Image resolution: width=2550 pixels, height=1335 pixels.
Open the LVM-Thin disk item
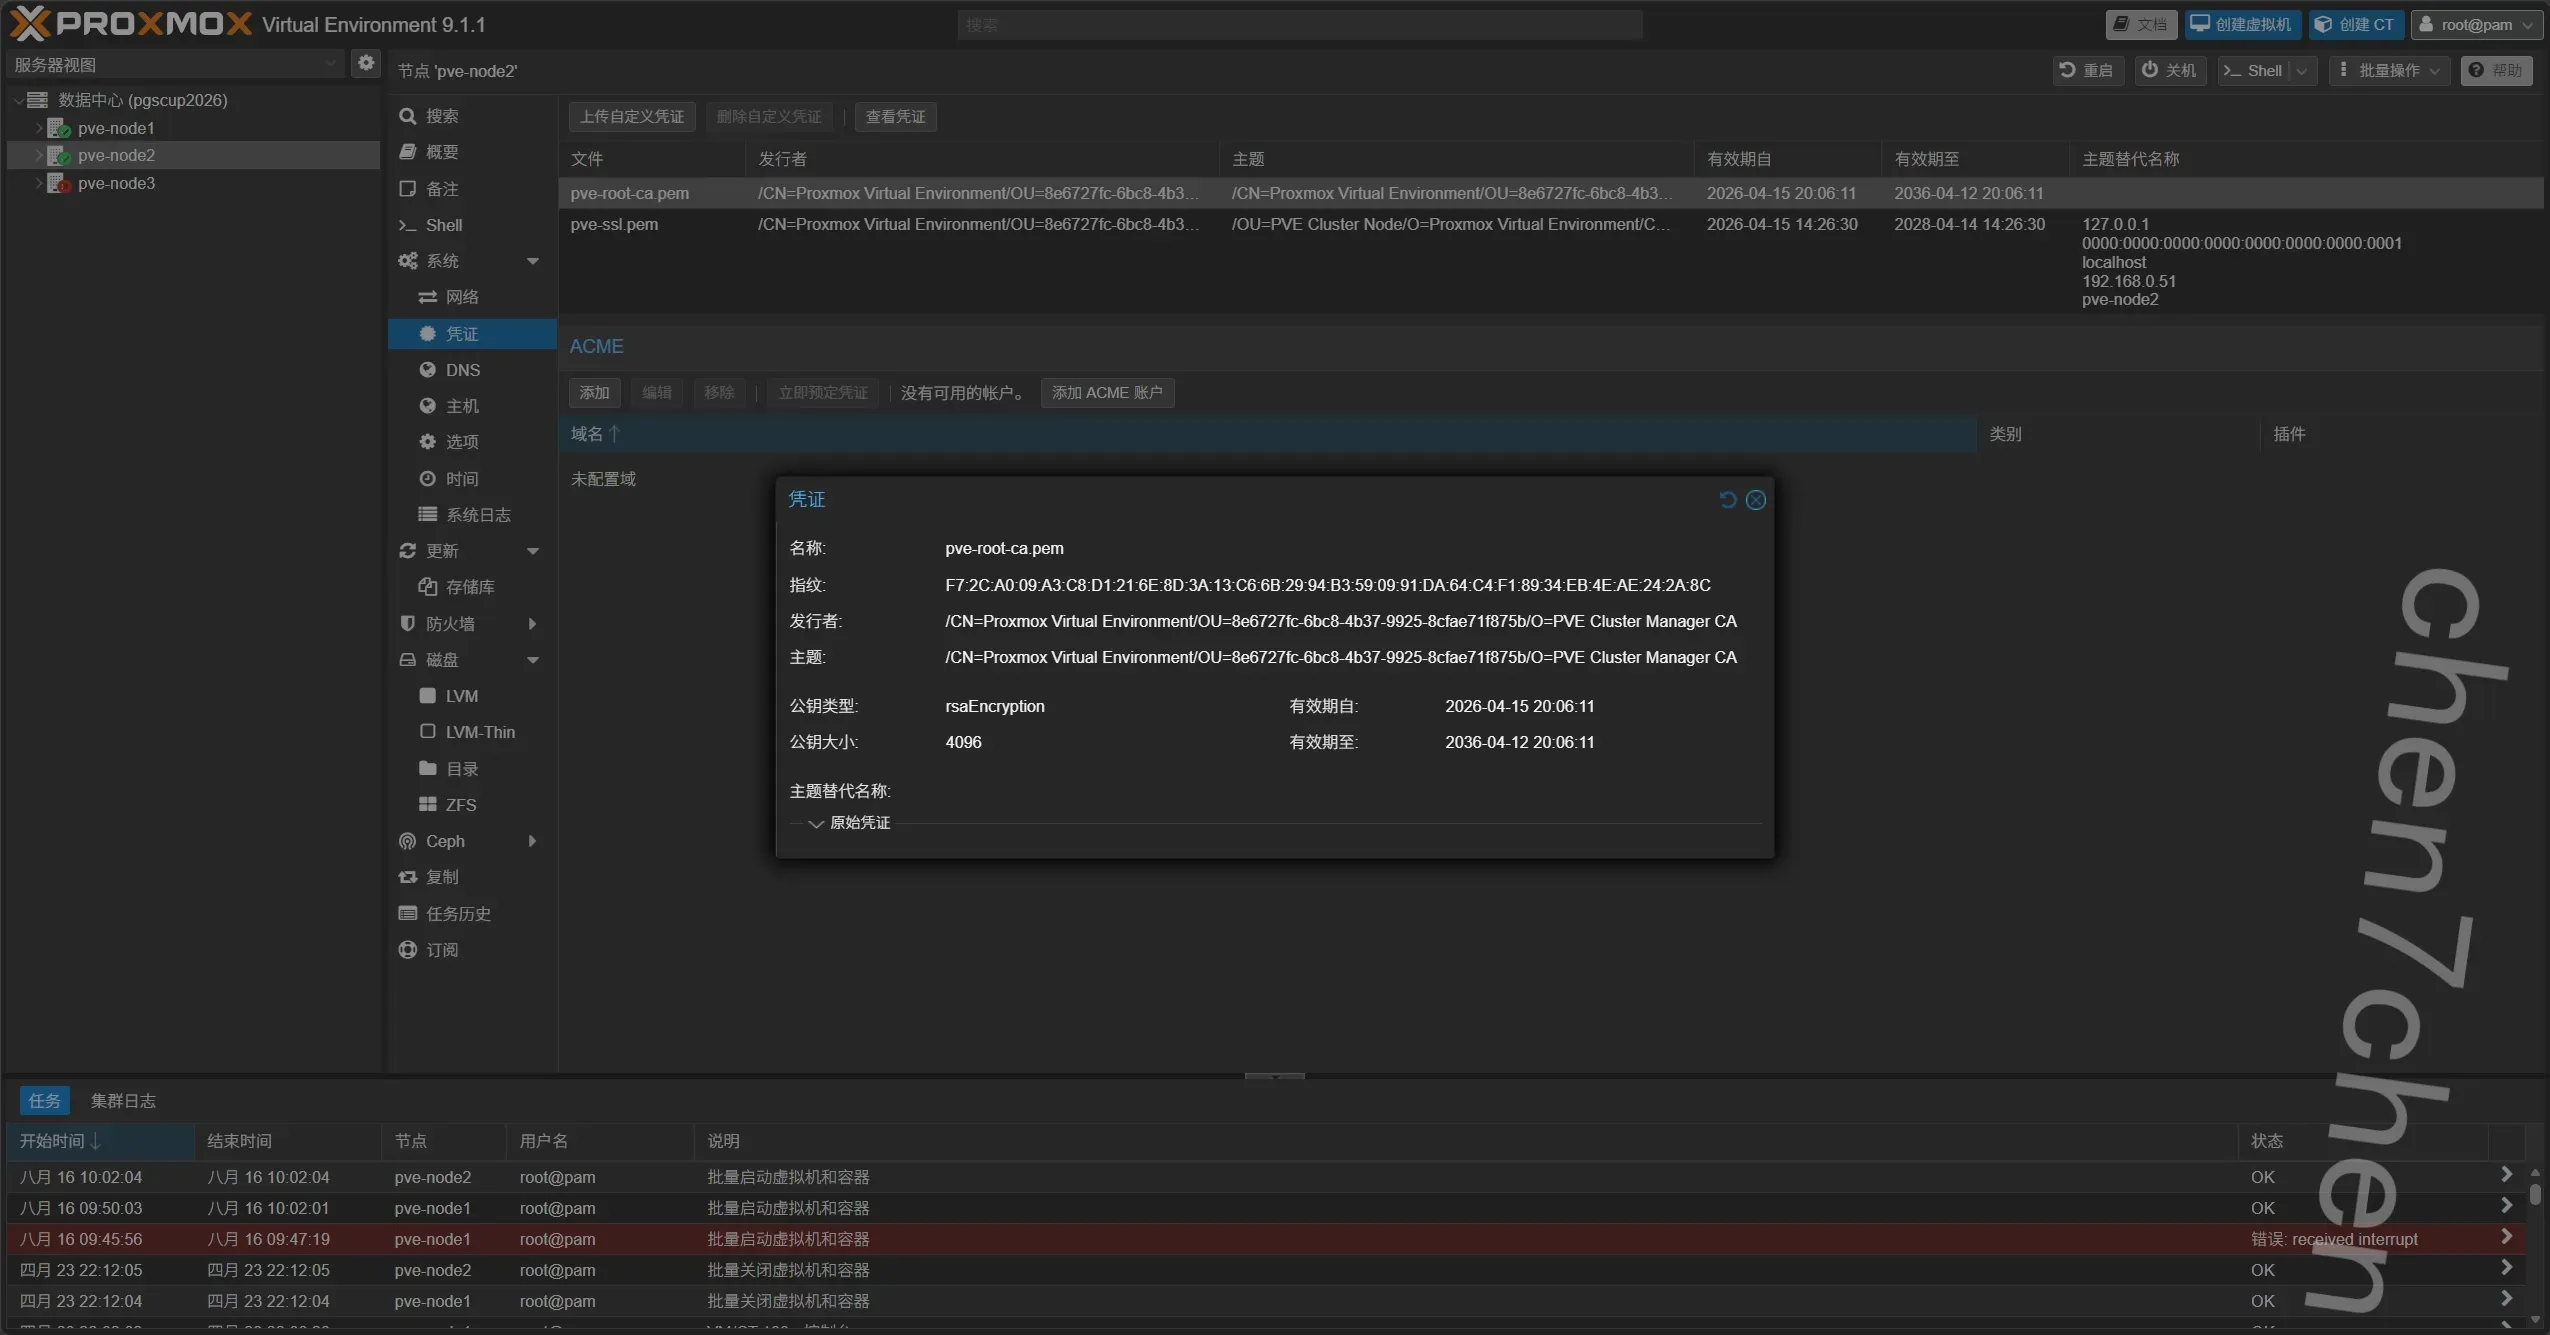tap(472, 732)
